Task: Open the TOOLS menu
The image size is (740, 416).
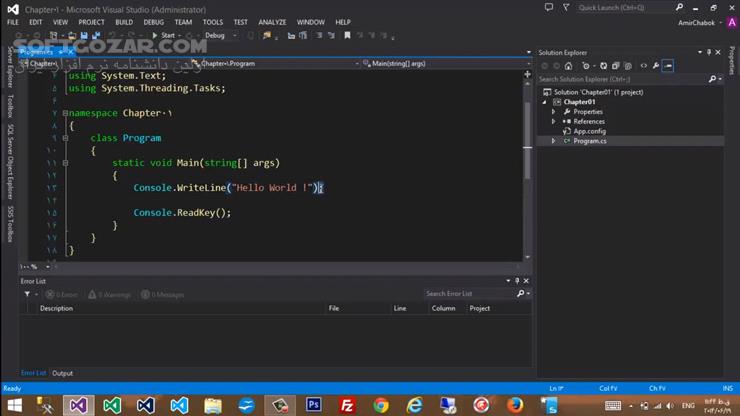Action: tap(212, 22)
